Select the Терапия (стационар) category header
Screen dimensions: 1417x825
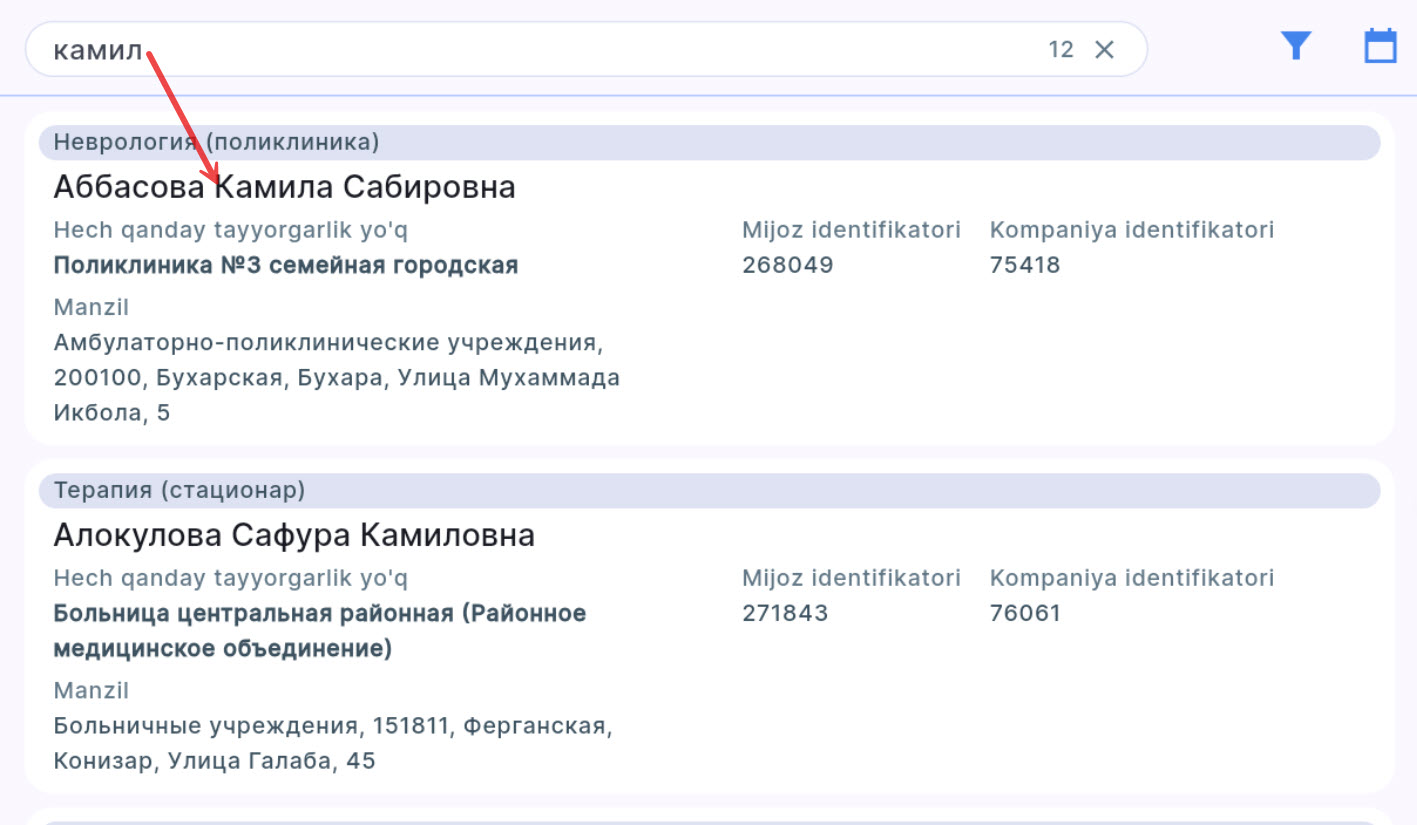[179, 490]
